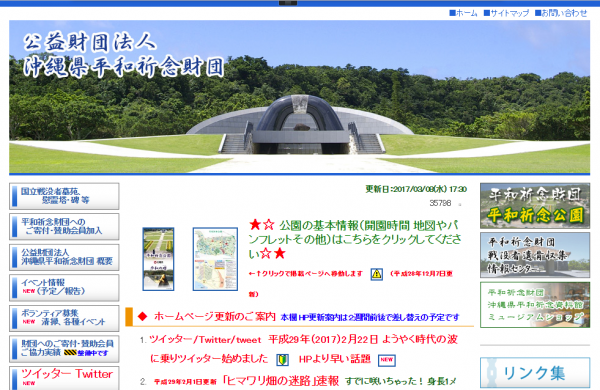Click the 整備中です construction stripe icon
600x390 pixels.
click(70, 352)
